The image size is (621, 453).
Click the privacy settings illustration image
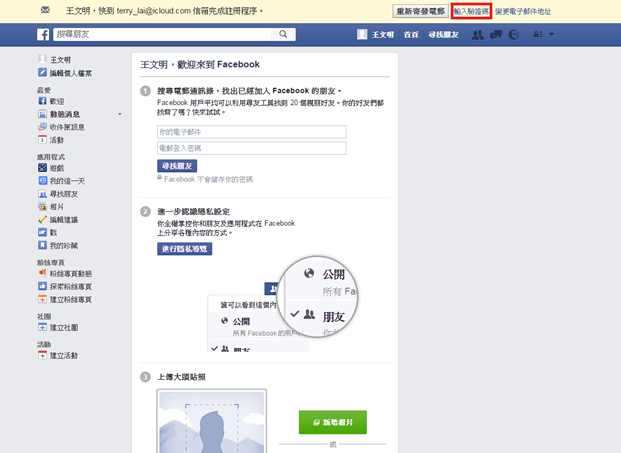click(283, 304)
